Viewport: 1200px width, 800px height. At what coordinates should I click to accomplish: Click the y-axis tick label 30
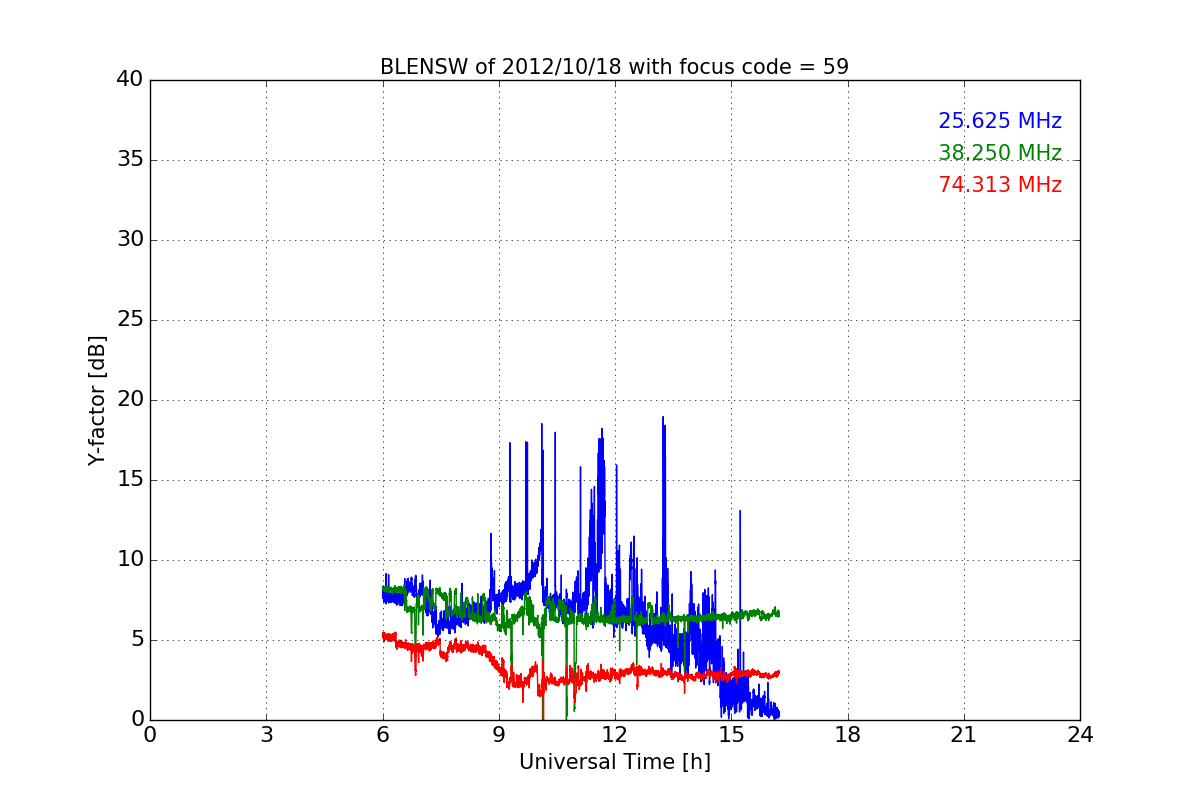[130, 240]
